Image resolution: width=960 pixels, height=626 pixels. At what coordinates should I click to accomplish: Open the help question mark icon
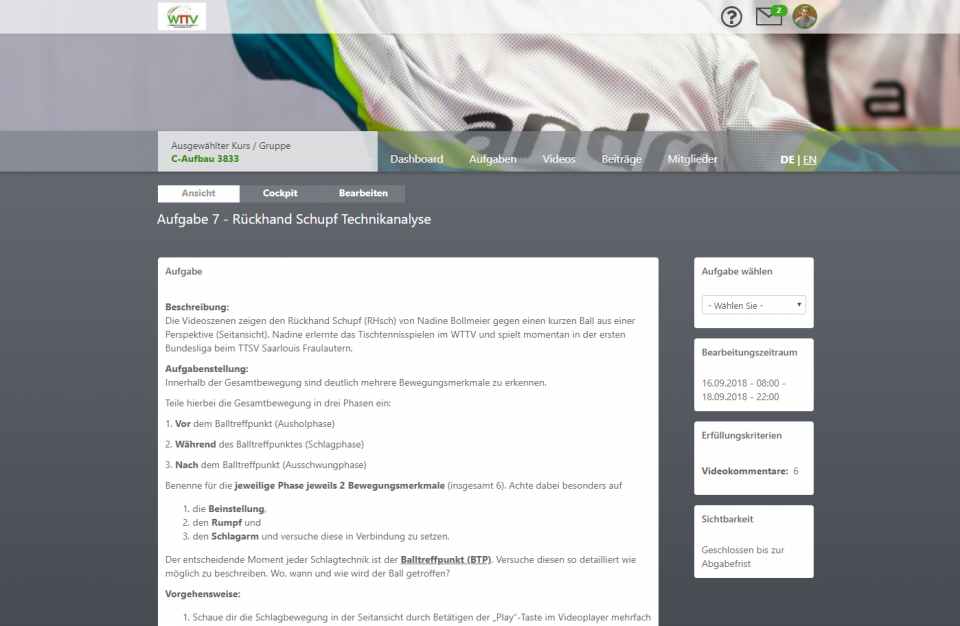point(732,17)
